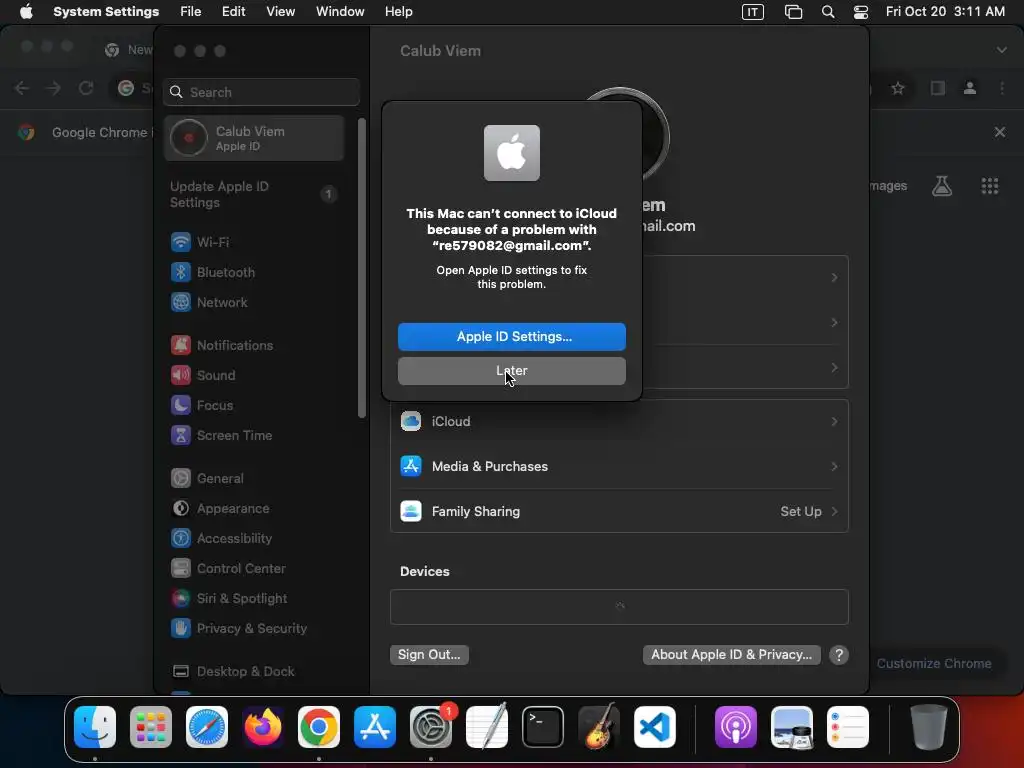The width and height of the screenshot is (1024, 768).
Task: Launch Firefox from the Dock
Action: [x=263, y=727]
